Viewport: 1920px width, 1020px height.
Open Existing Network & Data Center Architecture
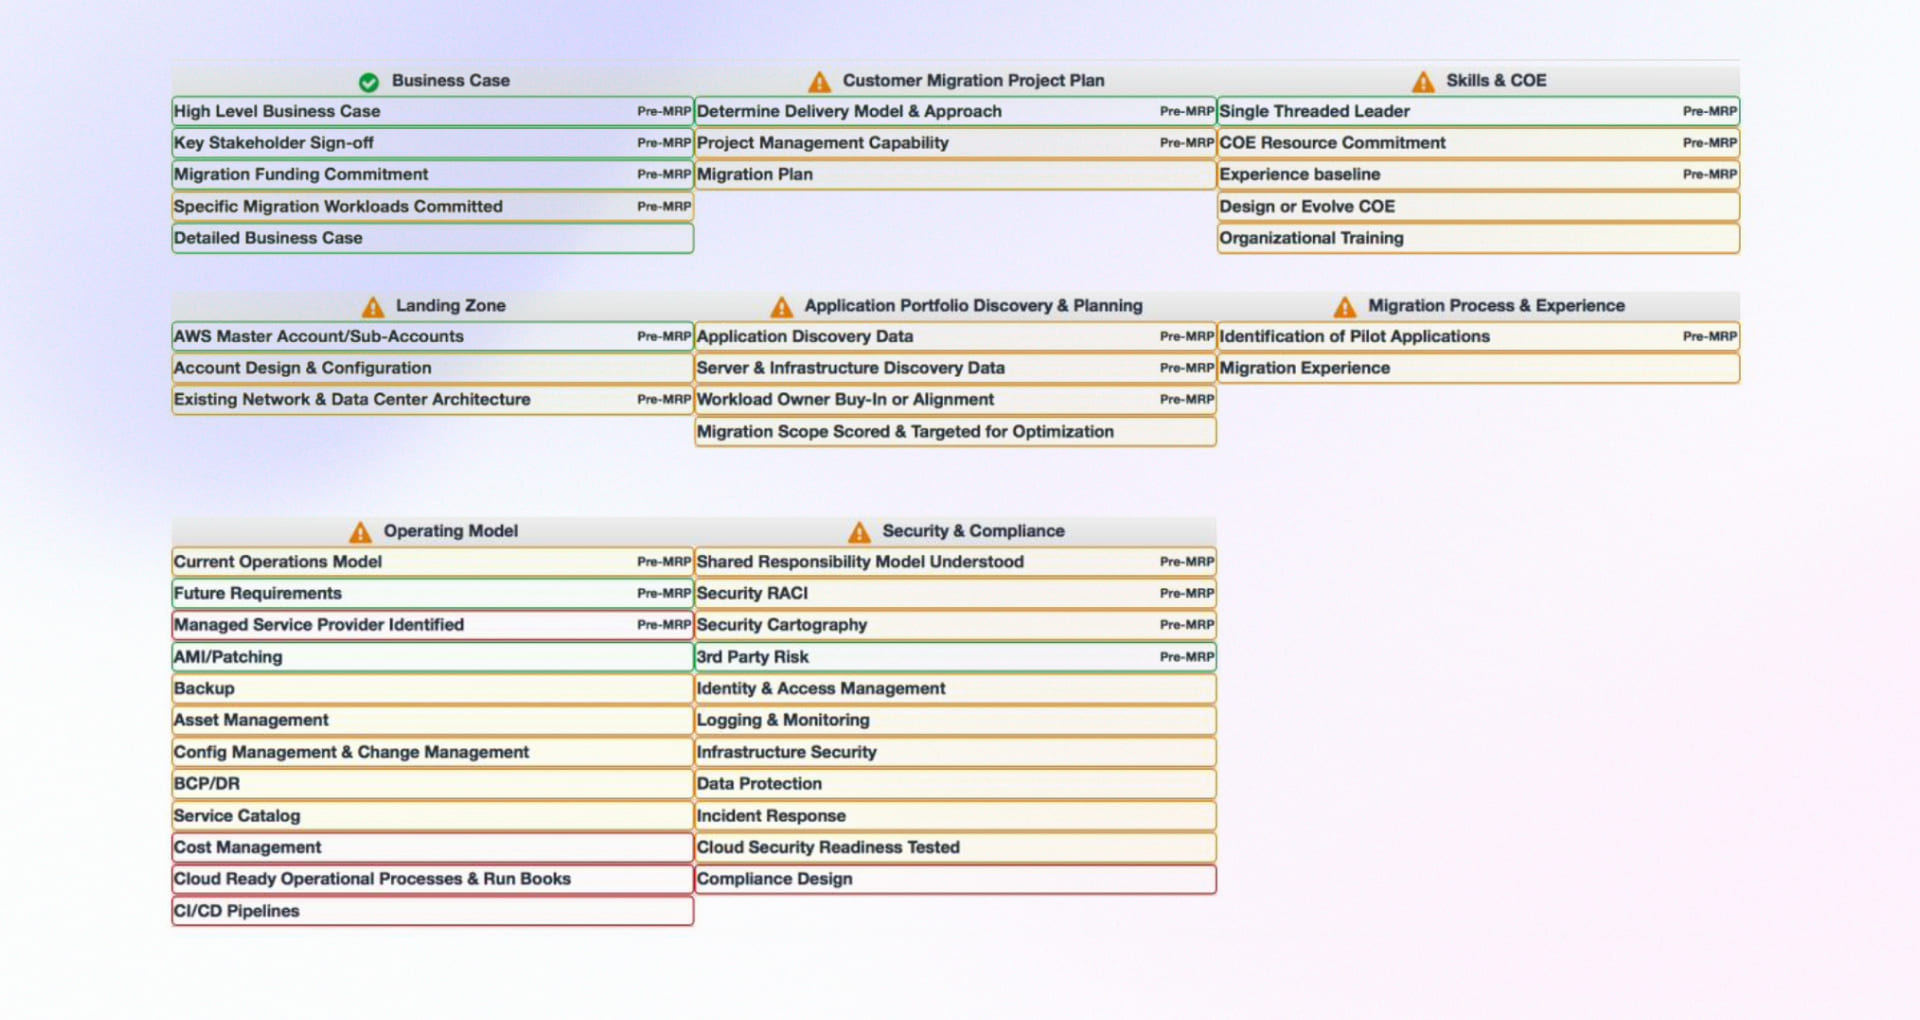(x=433, y=399)
